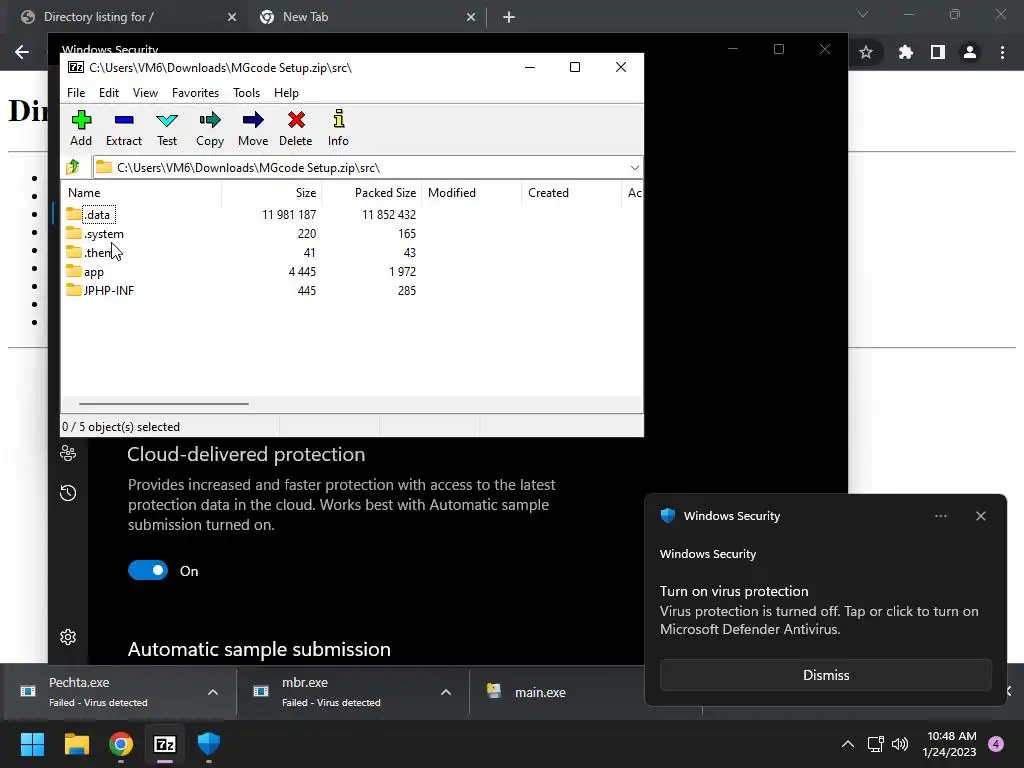
Task: Go up one folder level in 7-Zip
Action: pos(73,167)
